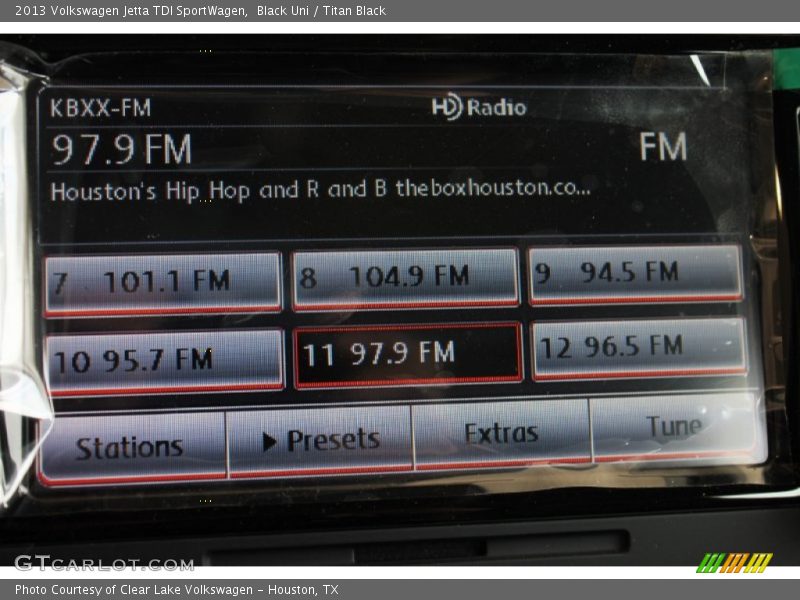Click the striped color logo at bottom right
This screenshot has height=600, width=800.
(734, 563)
